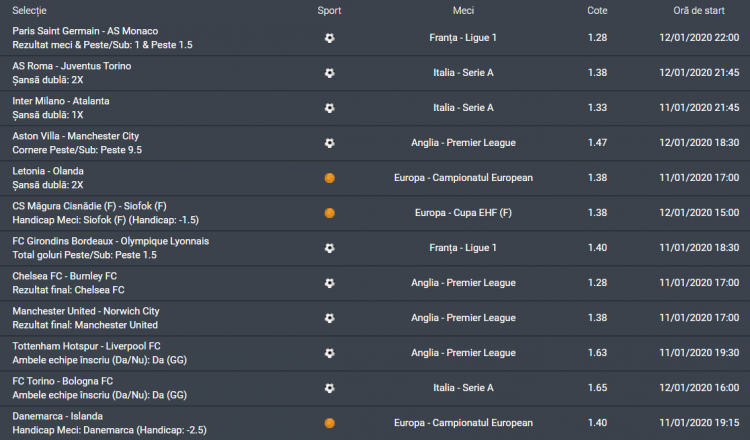Click the Oră de start column header
This screenshot has width=750, height=440.
click(700, 10)
